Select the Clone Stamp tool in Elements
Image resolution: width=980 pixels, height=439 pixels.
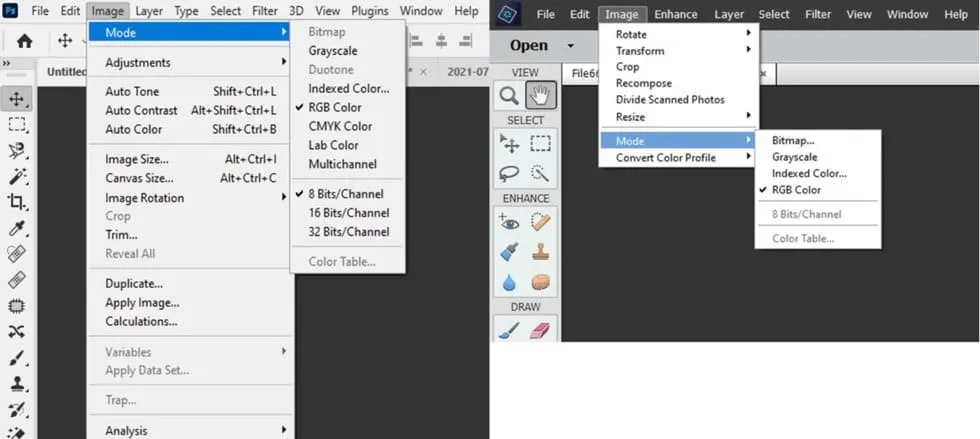(x=541, y=252)
